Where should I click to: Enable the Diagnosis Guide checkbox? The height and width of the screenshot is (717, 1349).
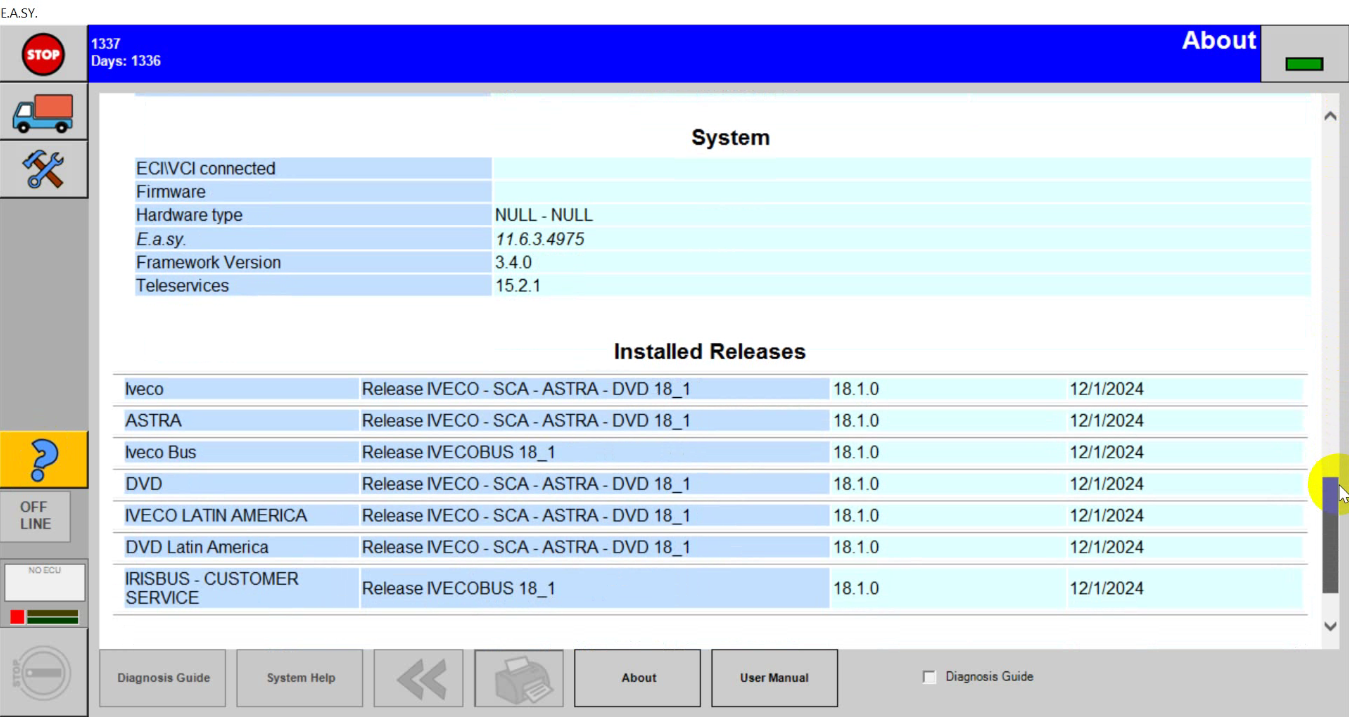tap(929, 677)
